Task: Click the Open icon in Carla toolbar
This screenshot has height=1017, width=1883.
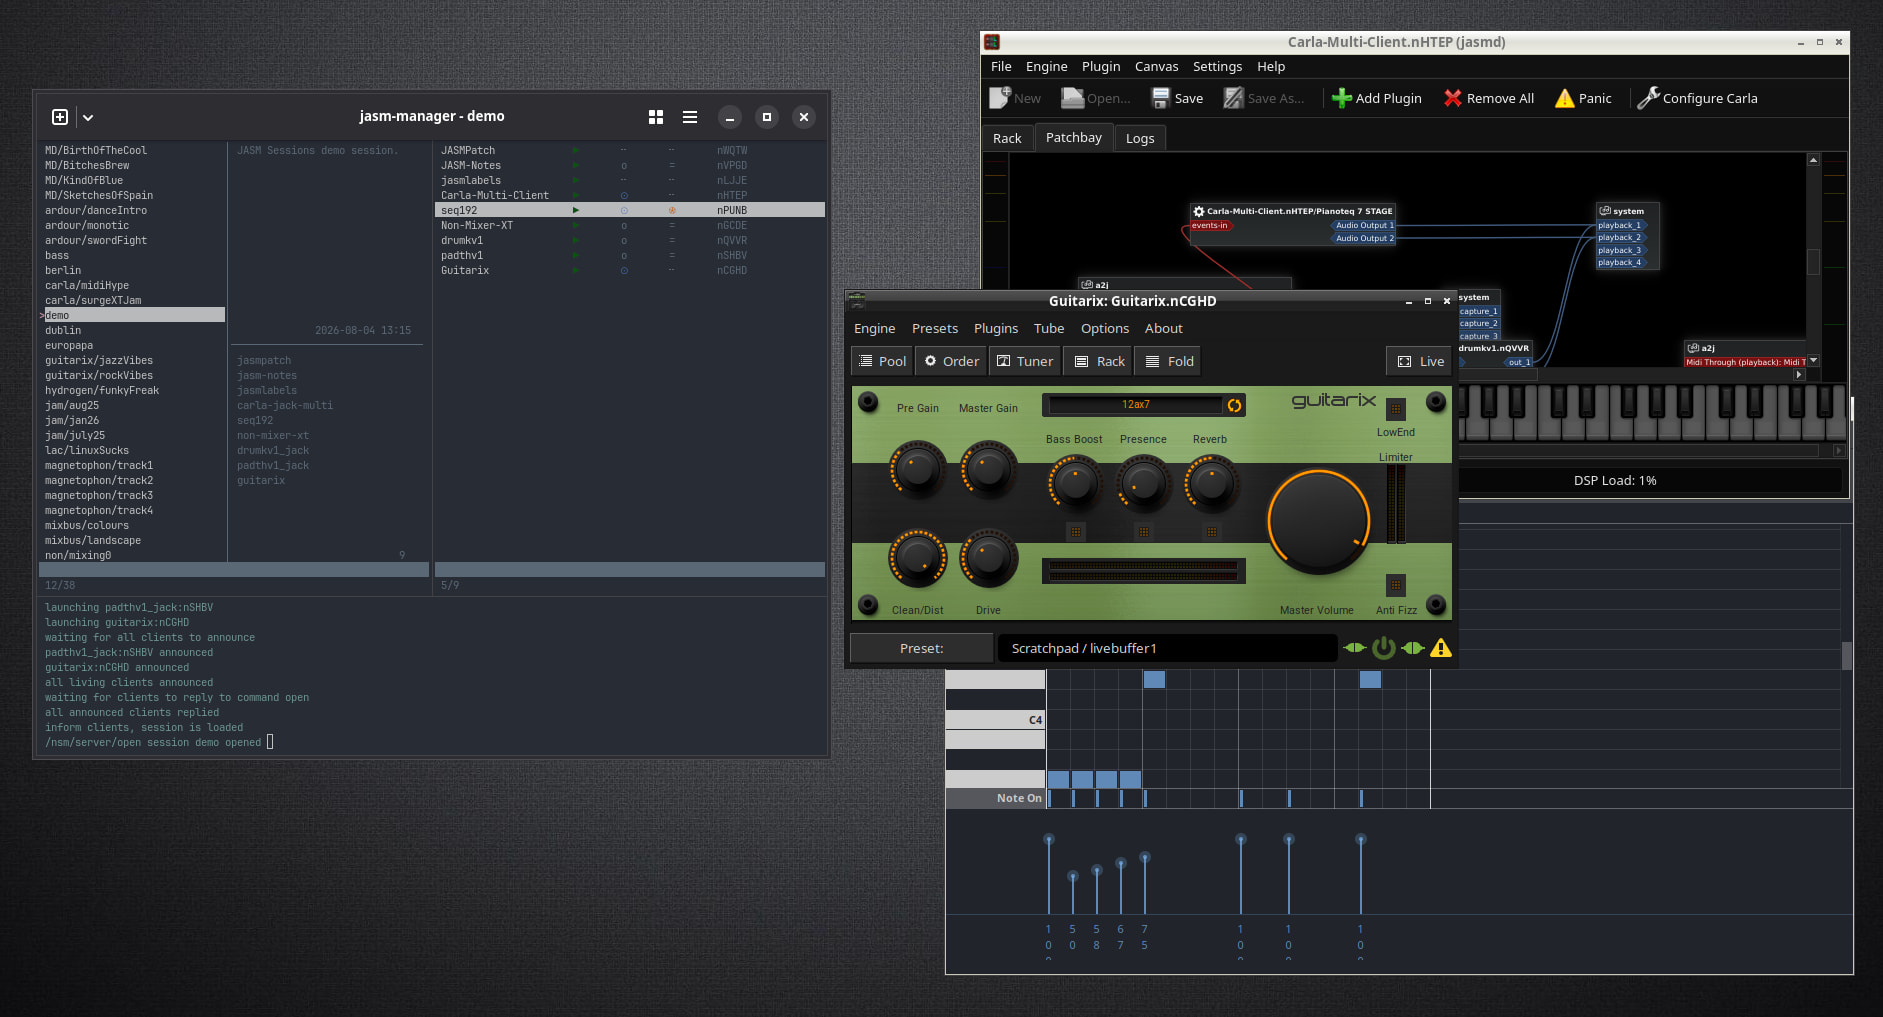Action: tap(1072, 97)
